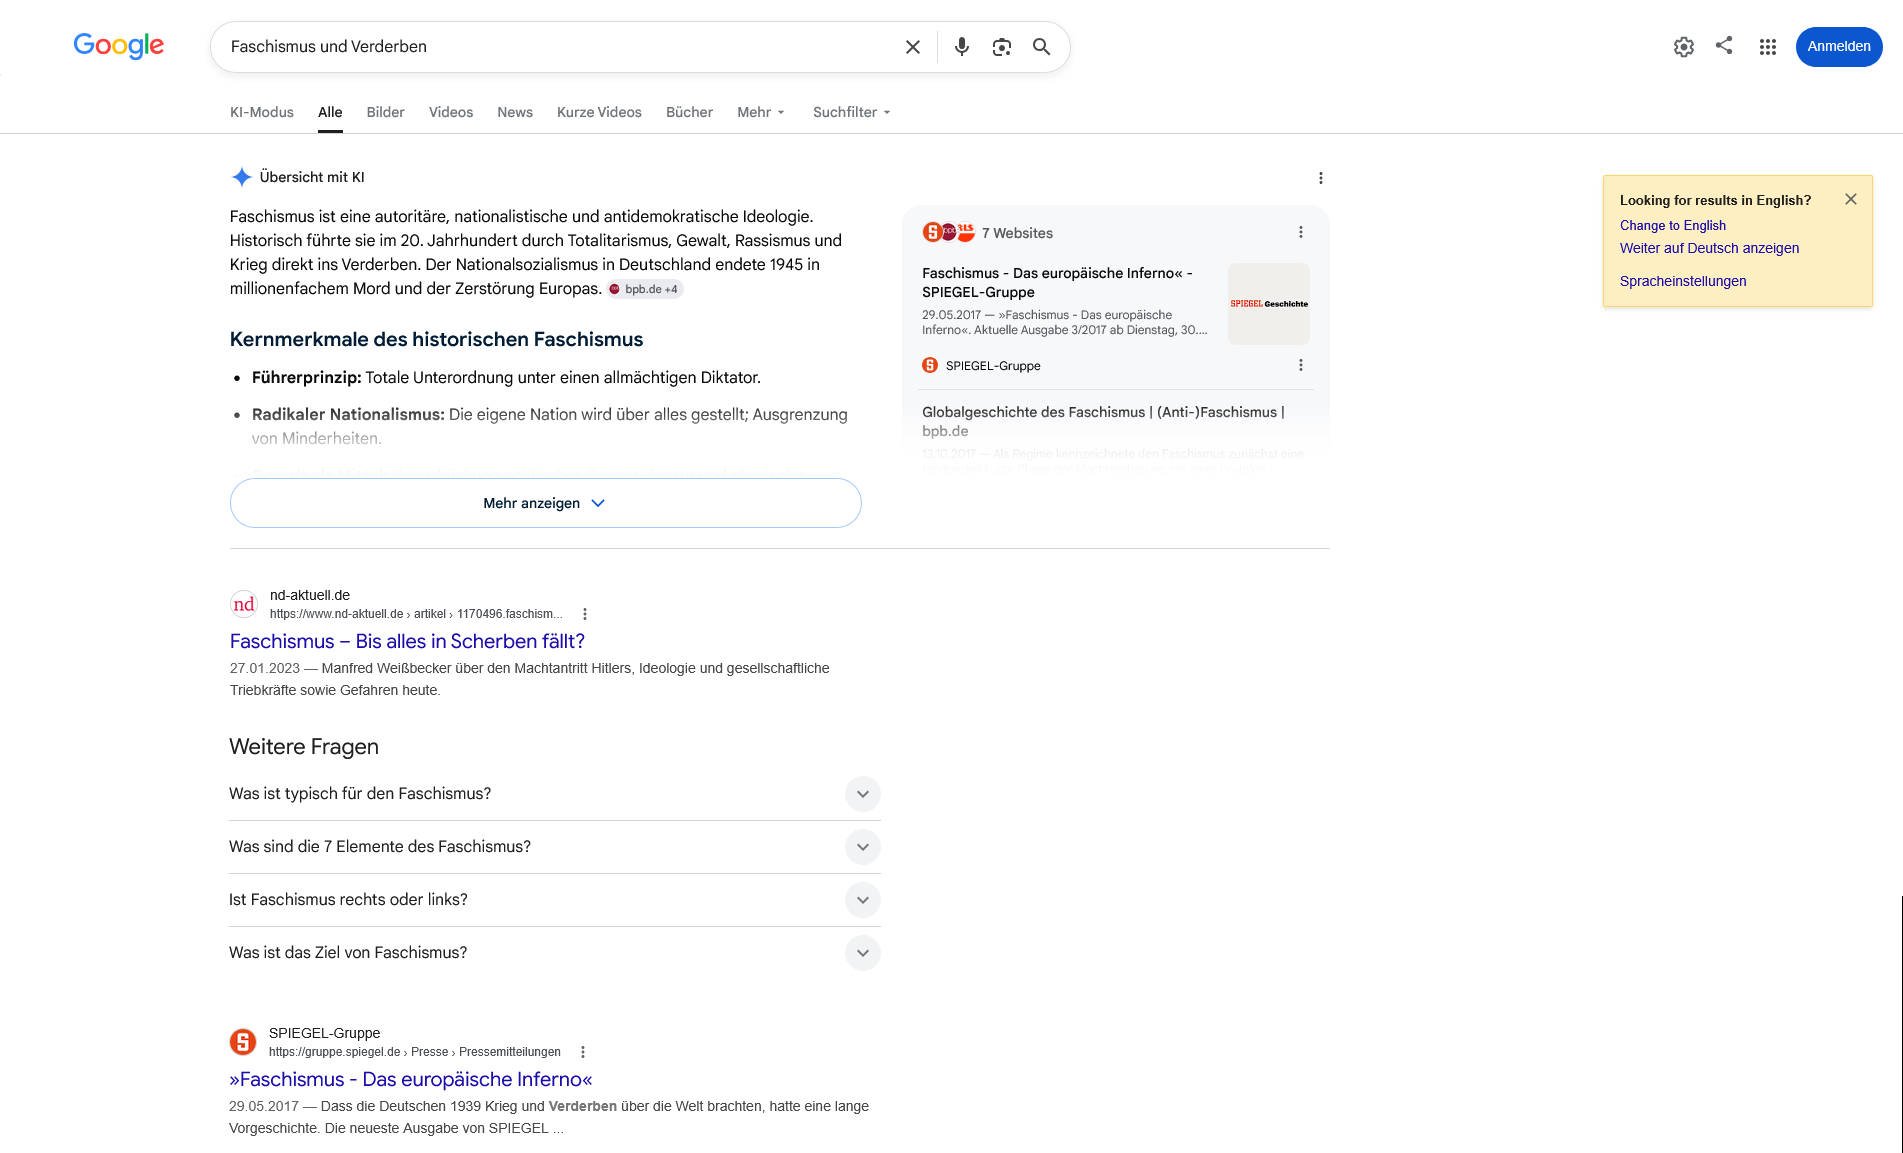The image size is (1903, 1153).
Task: Open the SPIEGEL Geschichte thumbnail
Action: pos(1269,304)
